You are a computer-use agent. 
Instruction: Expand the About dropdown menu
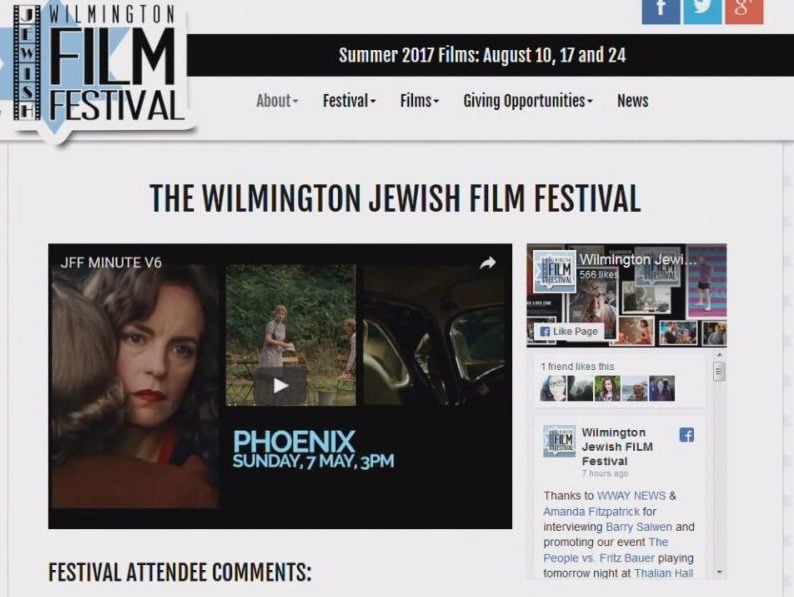point(277,101)
